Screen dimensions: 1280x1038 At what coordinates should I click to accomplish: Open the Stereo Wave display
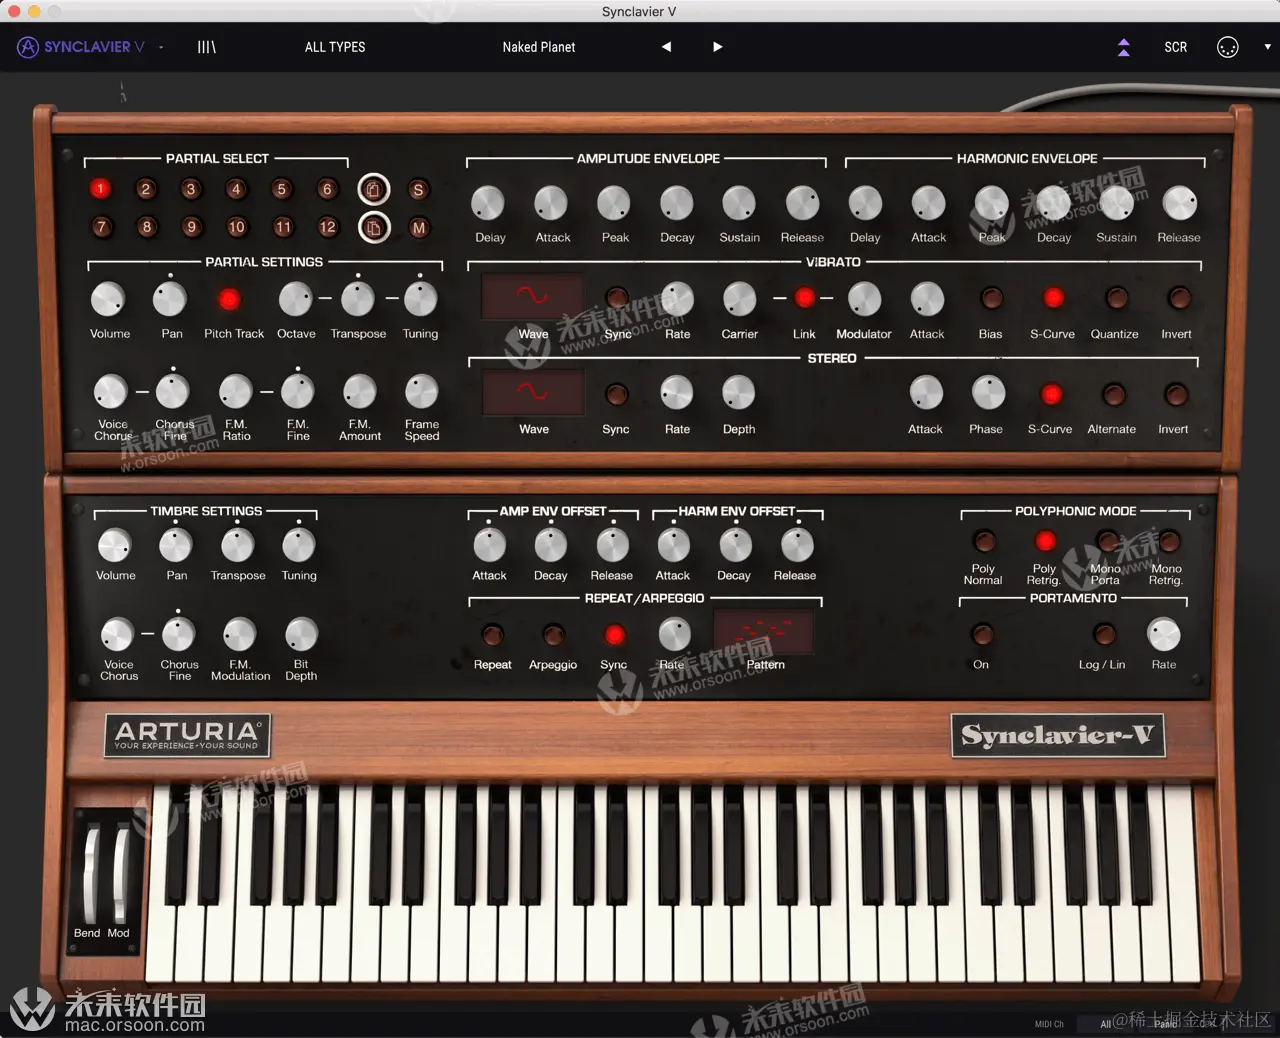[x=533, y=392]
